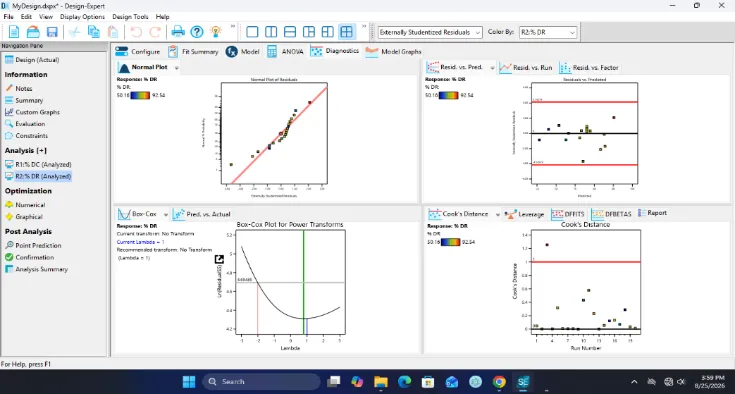Click the Print toolbar icon
The height and width of the screenshot is (394, 735).
coord(178,32)
